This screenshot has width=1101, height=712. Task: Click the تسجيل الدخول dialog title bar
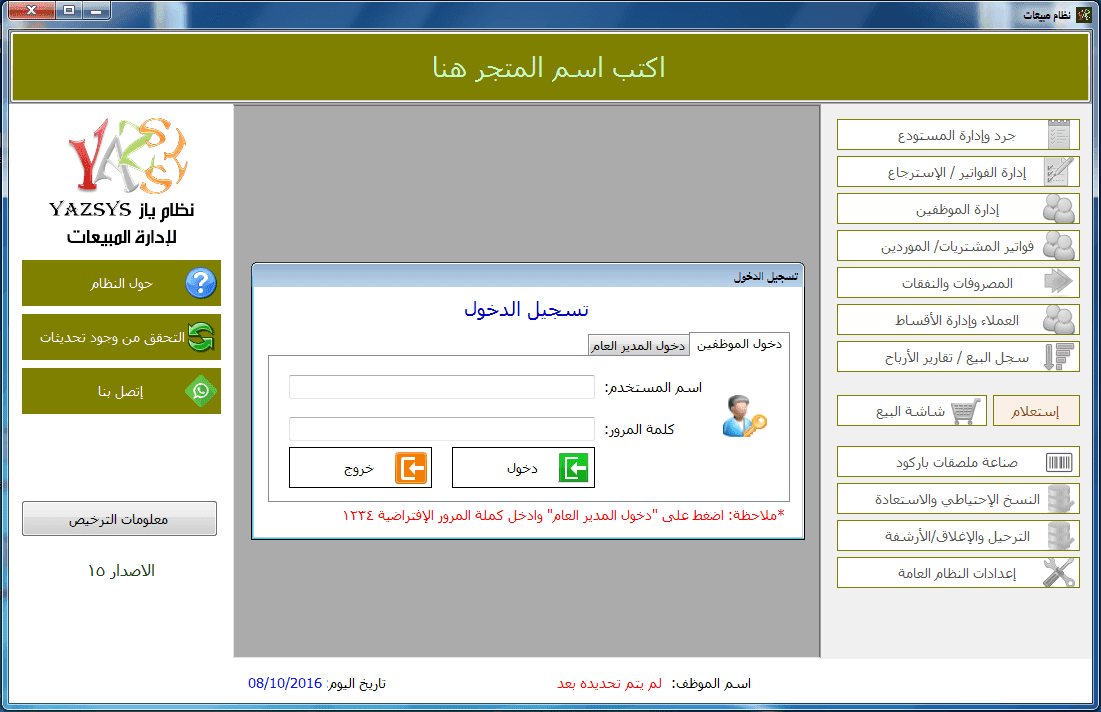528,276
